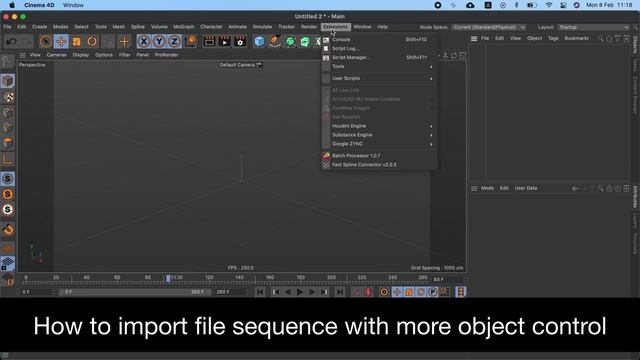The height and width of the screenshot is (360, 640).
Task: Open Script Manager menu entry
Action: pos(379,58)
